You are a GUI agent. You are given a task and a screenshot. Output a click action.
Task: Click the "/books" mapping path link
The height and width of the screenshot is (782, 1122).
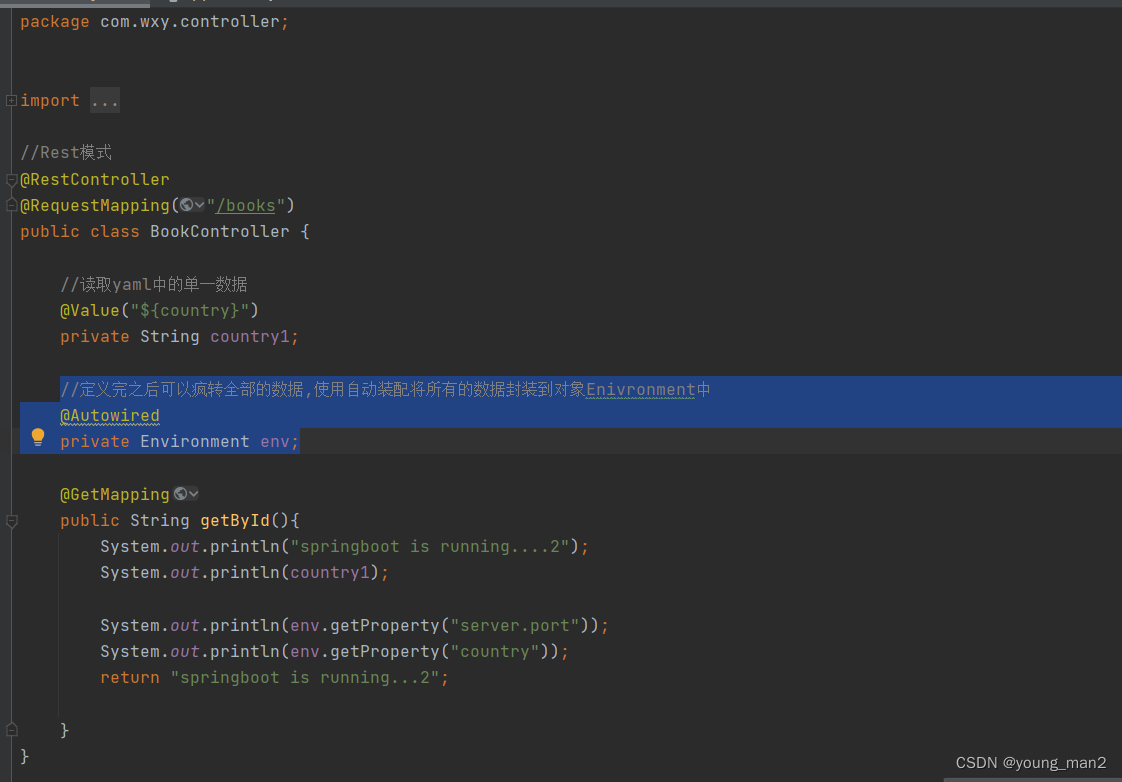coord(245,206)
